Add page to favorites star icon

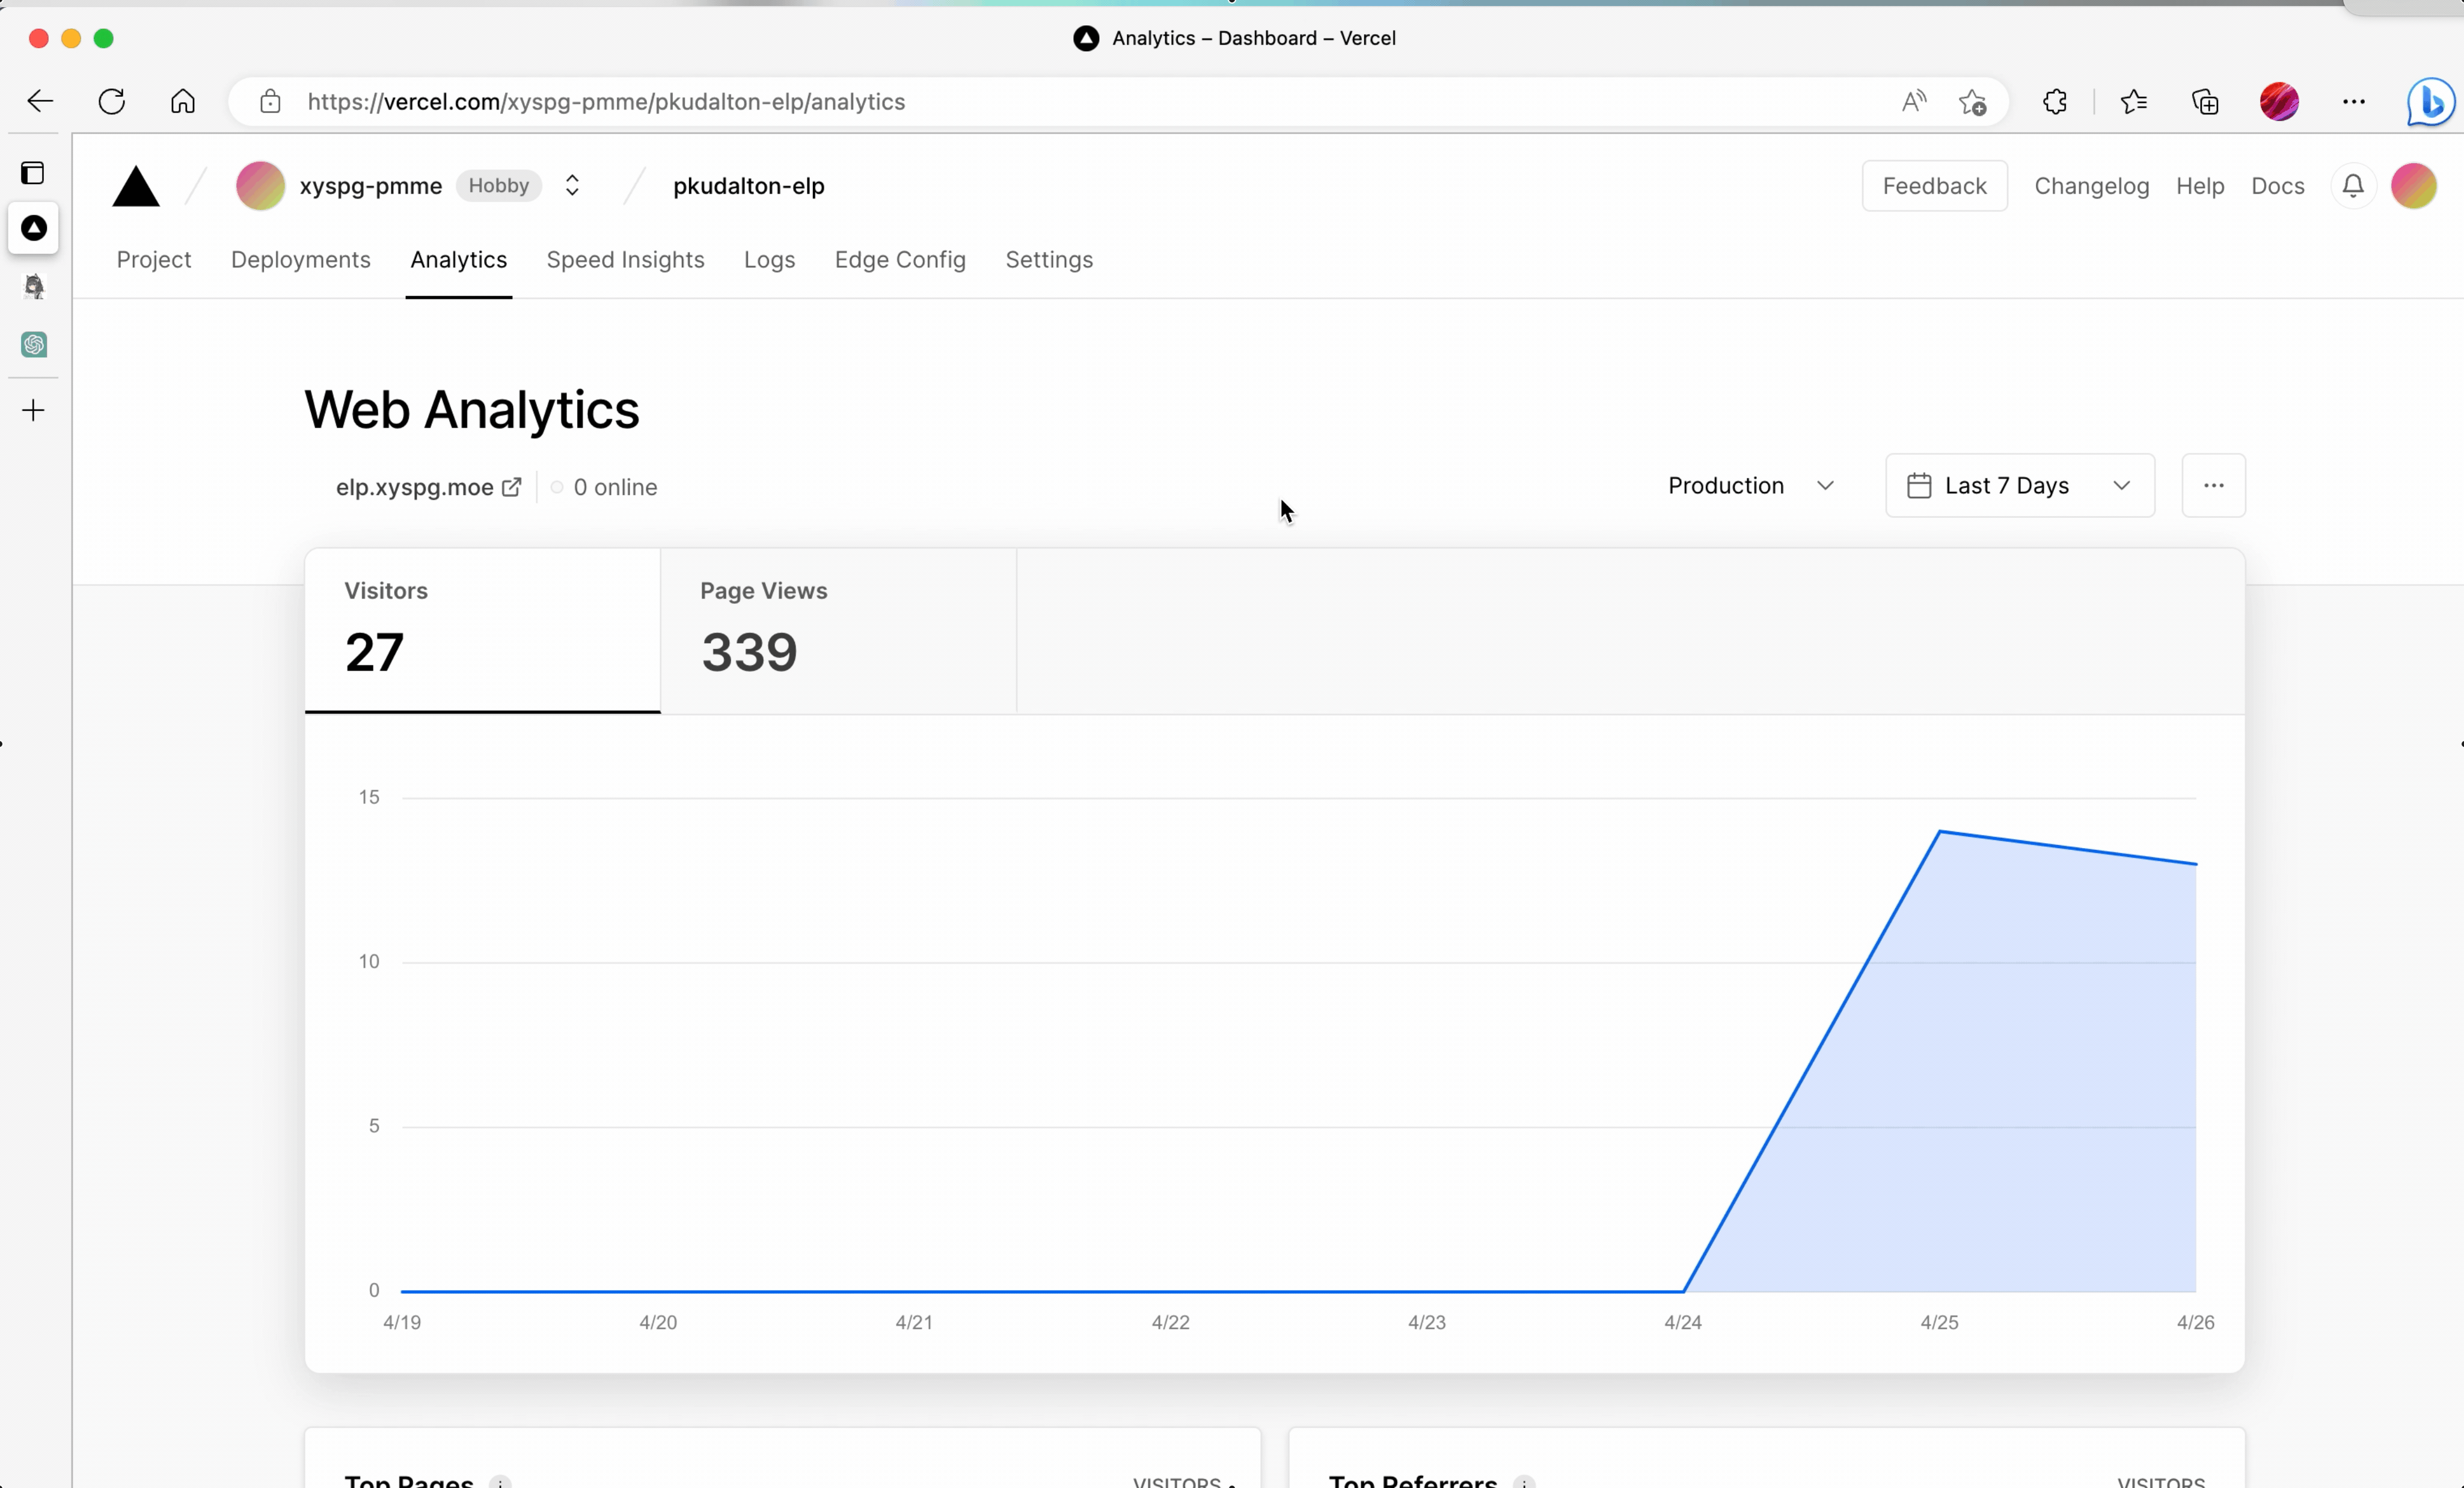pyautogui.click(x=1972, y=102)
